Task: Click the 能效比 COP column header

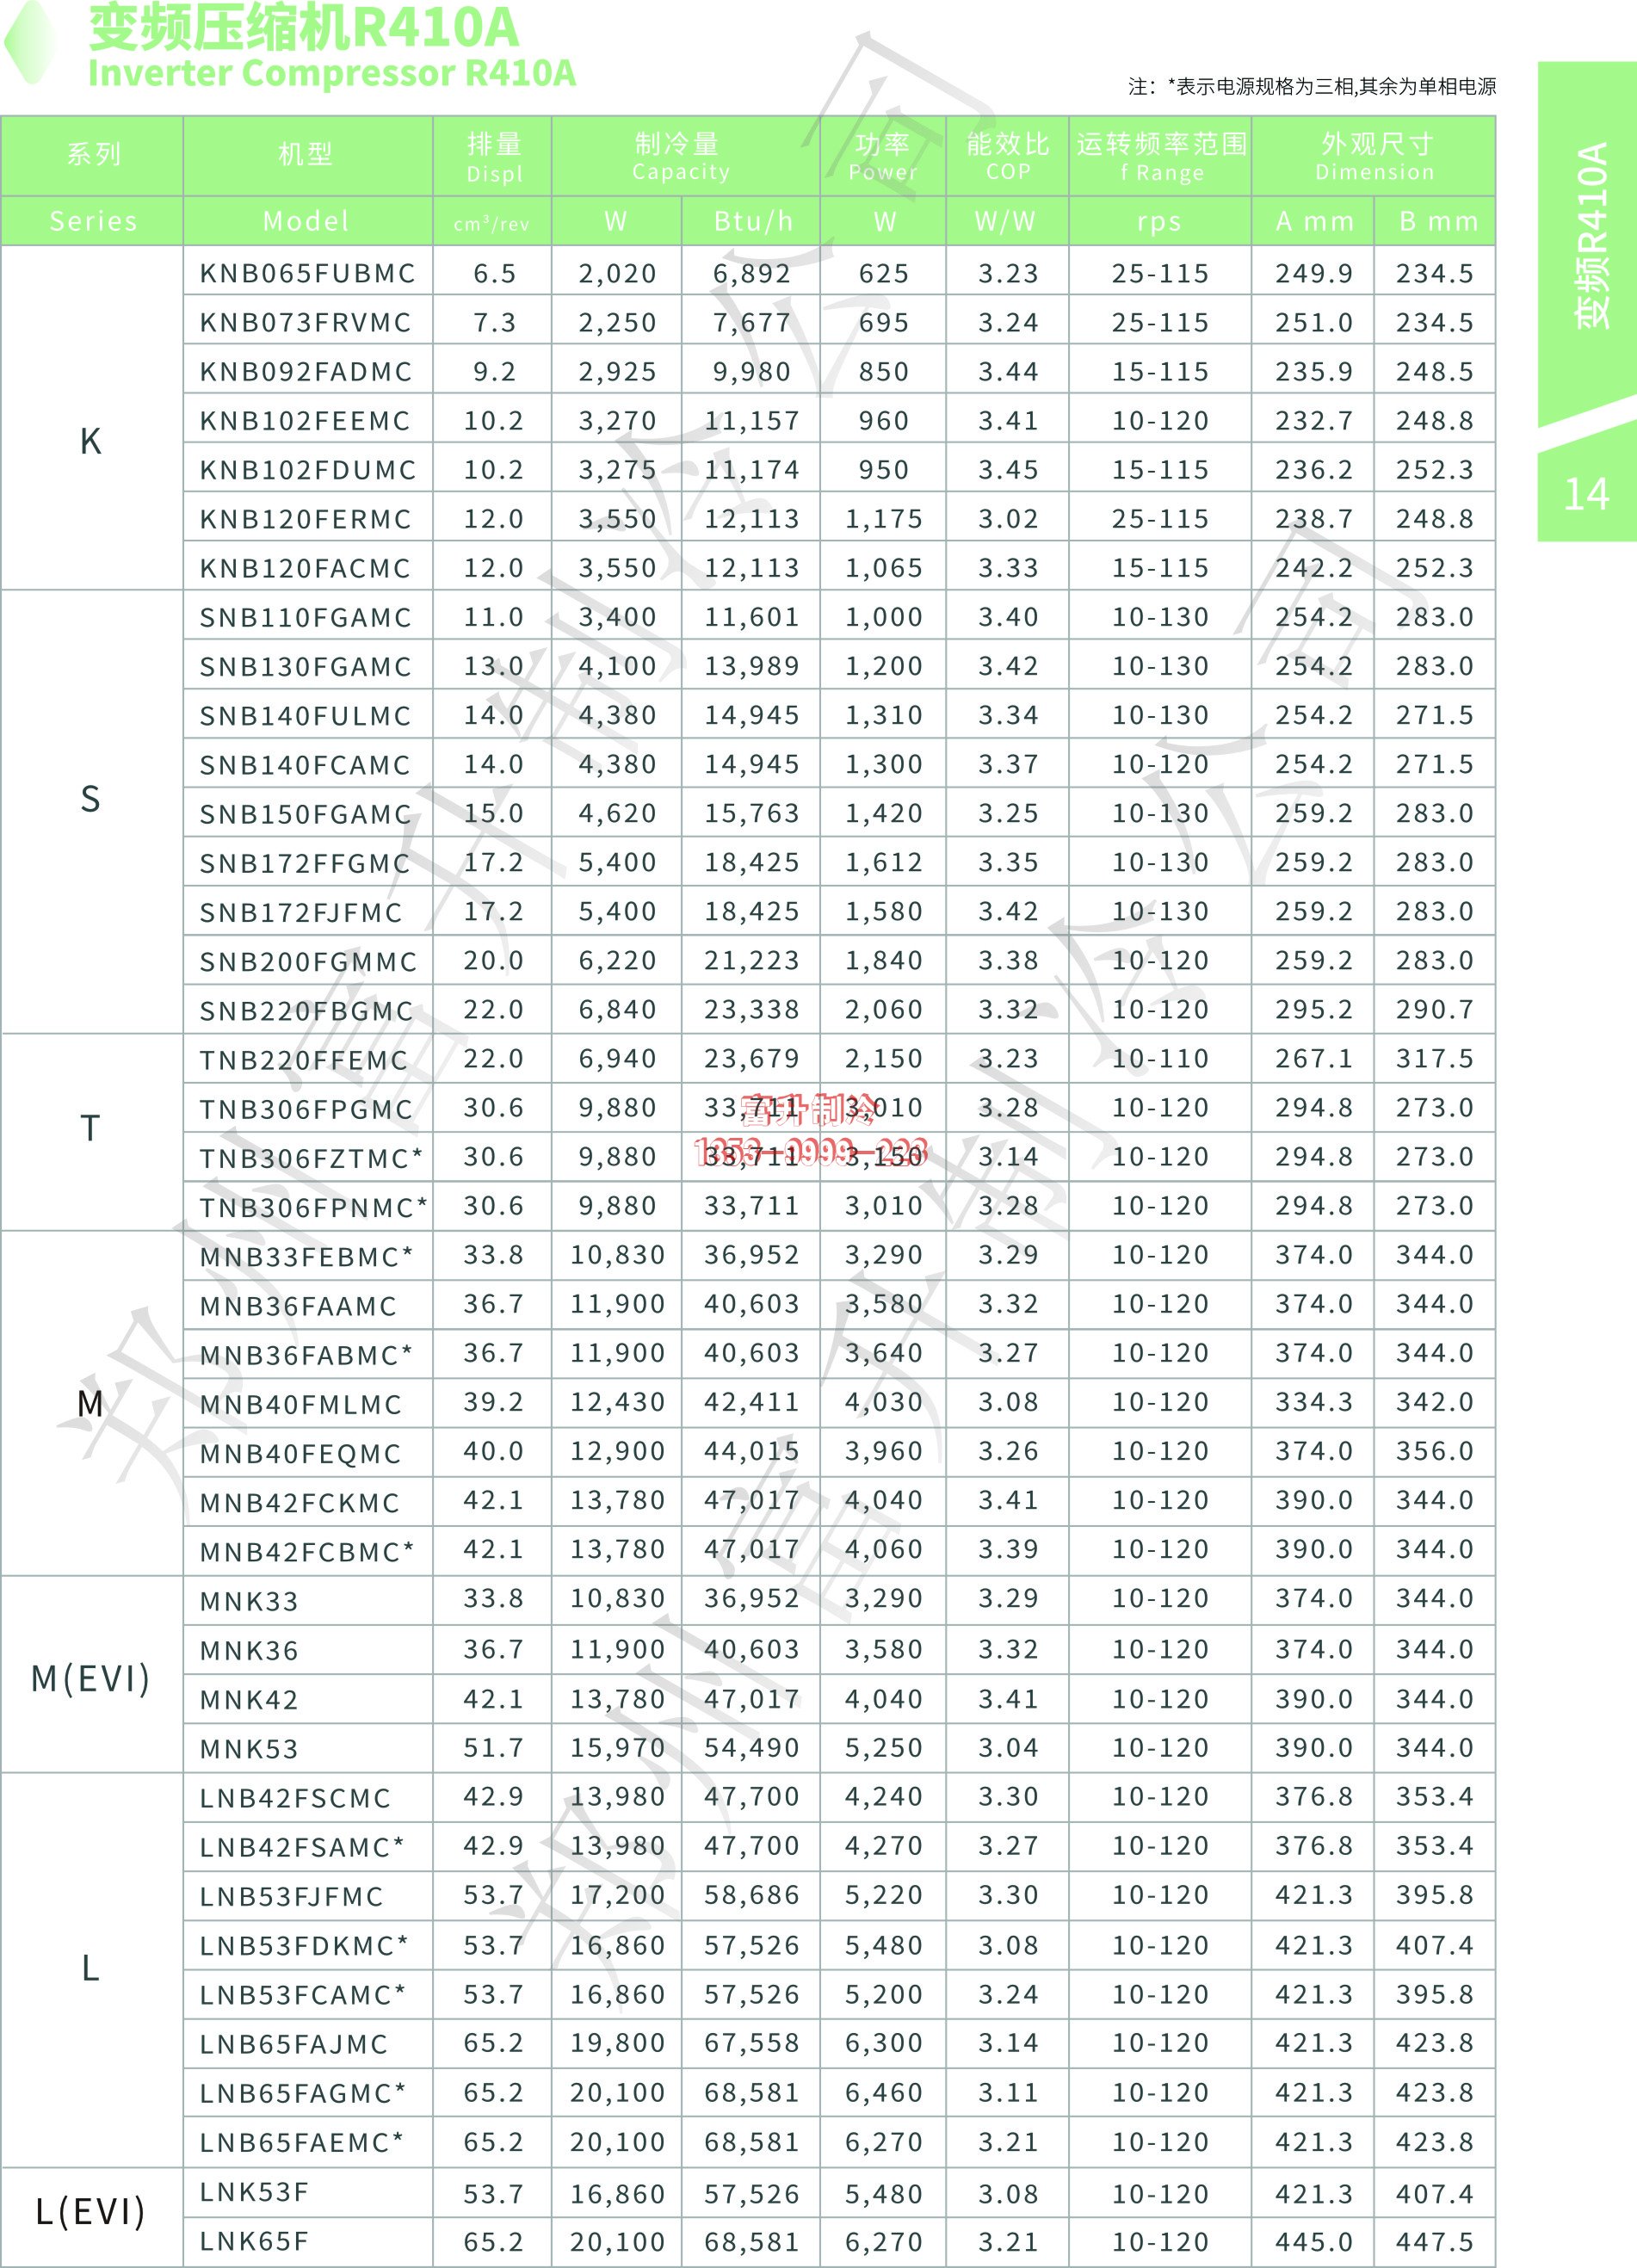Action: pos(1007,157)
